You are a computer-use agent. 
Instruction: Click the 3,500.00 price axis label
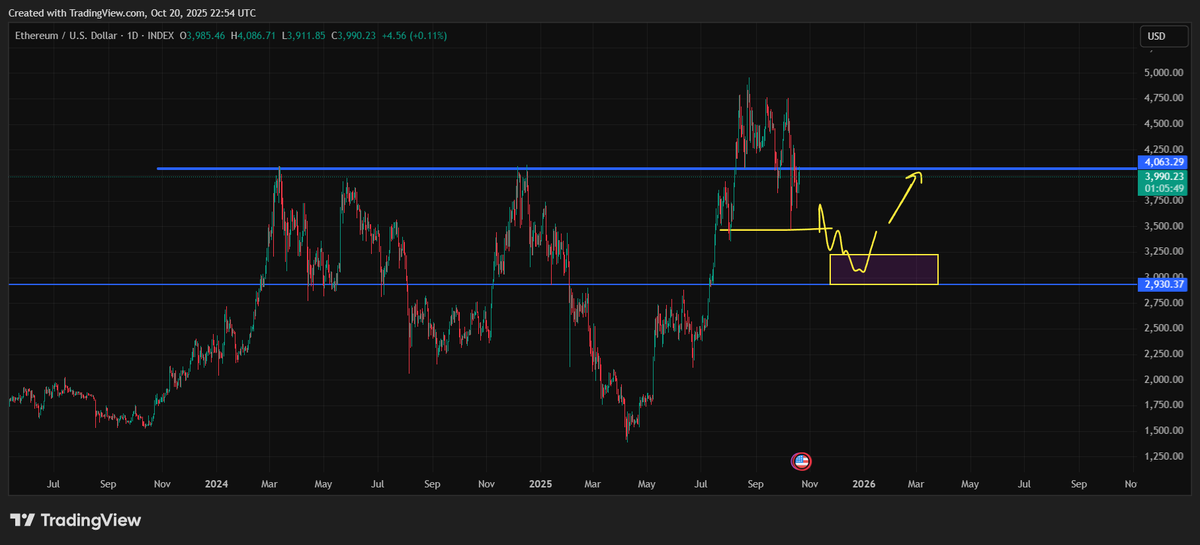pyautogui.click(x=1164, y=226)
